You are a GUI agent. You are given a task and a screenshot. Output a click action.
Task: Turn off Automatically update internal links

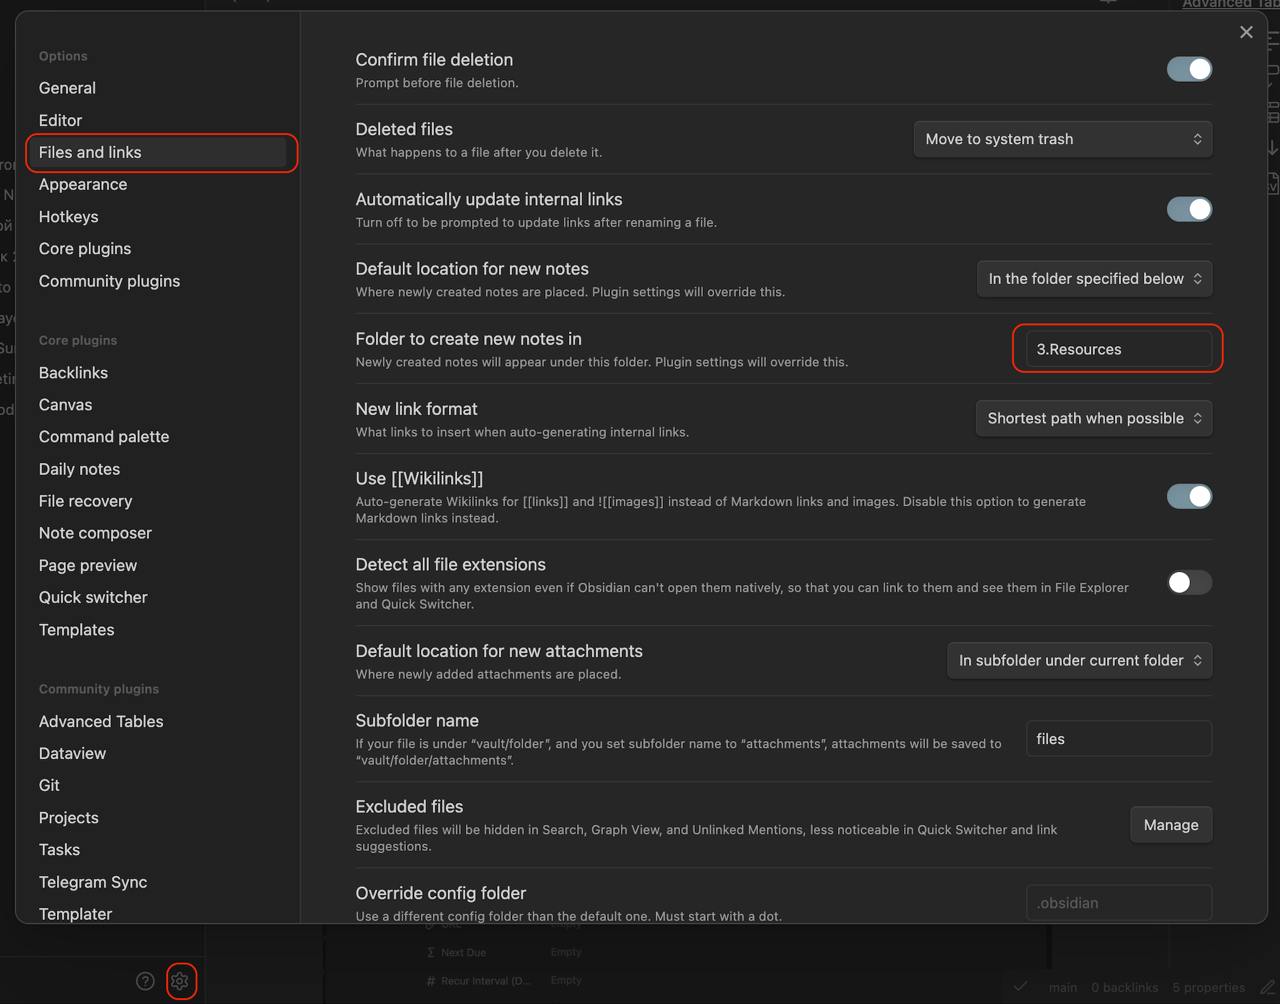(1189, 209)
